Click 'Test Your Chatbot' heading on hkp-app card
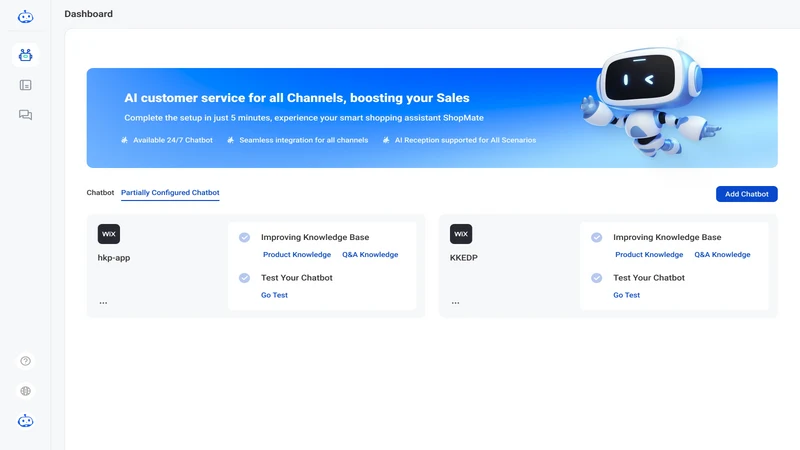 pyautogui.click(x=296, y=278)
